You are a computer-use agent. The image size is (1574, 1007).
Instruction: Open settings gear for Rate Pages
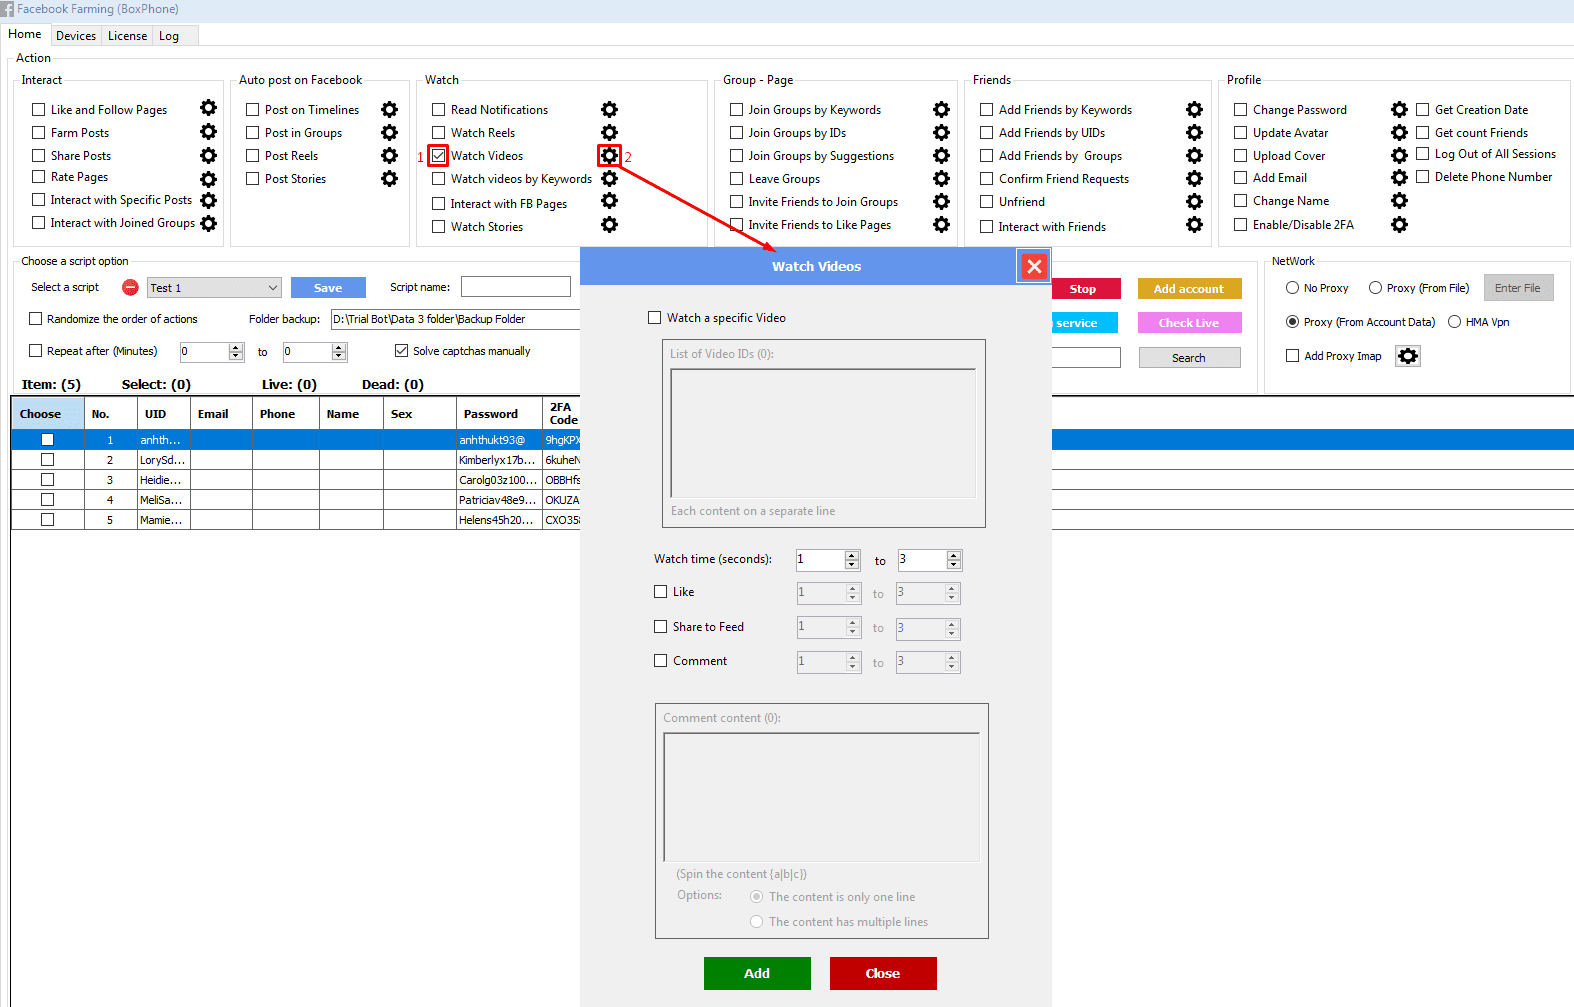pyautogui.click(x=208, y=179)
